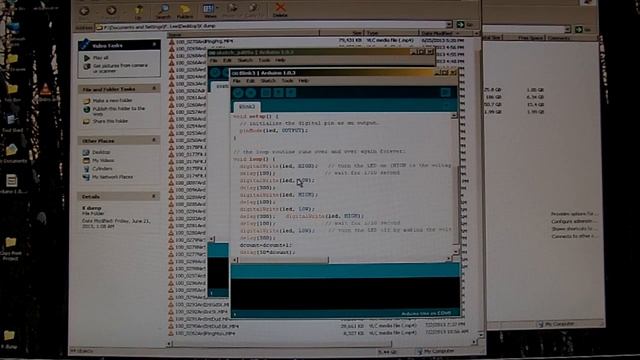This screenshot has width=640, height=360.
Task: Open the address dropdown in the right Explorer window
Action: click(x=567, y=29)
